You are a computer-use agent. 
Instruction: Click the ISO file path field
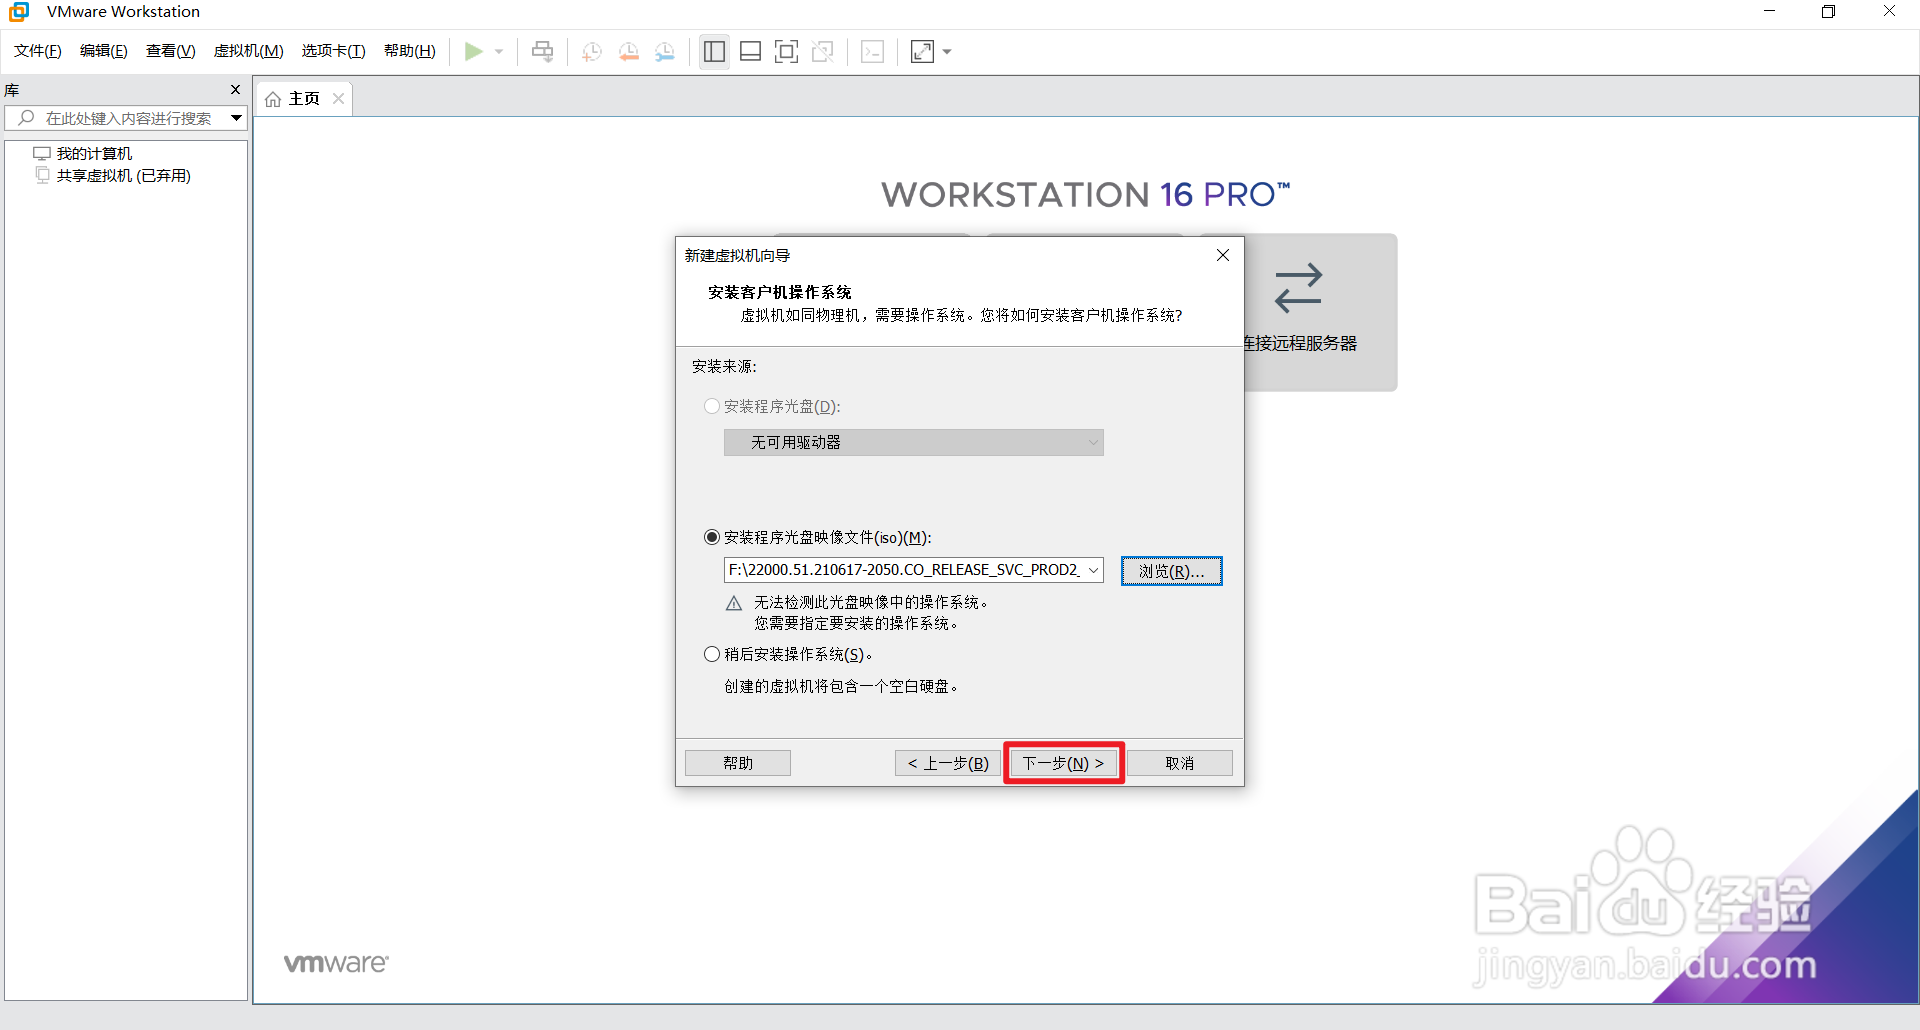click(x=904, y=570)
